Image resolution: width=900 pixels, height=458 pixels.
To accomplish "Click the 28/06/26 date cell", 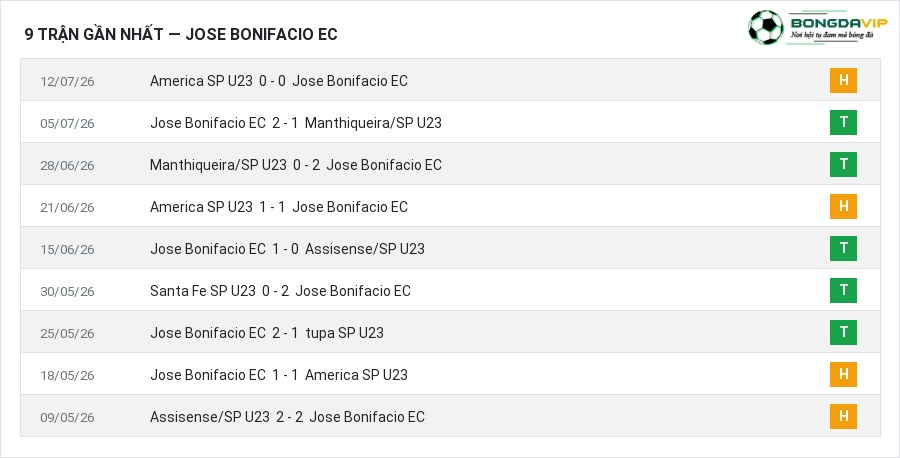I will [x=67, y=165].
